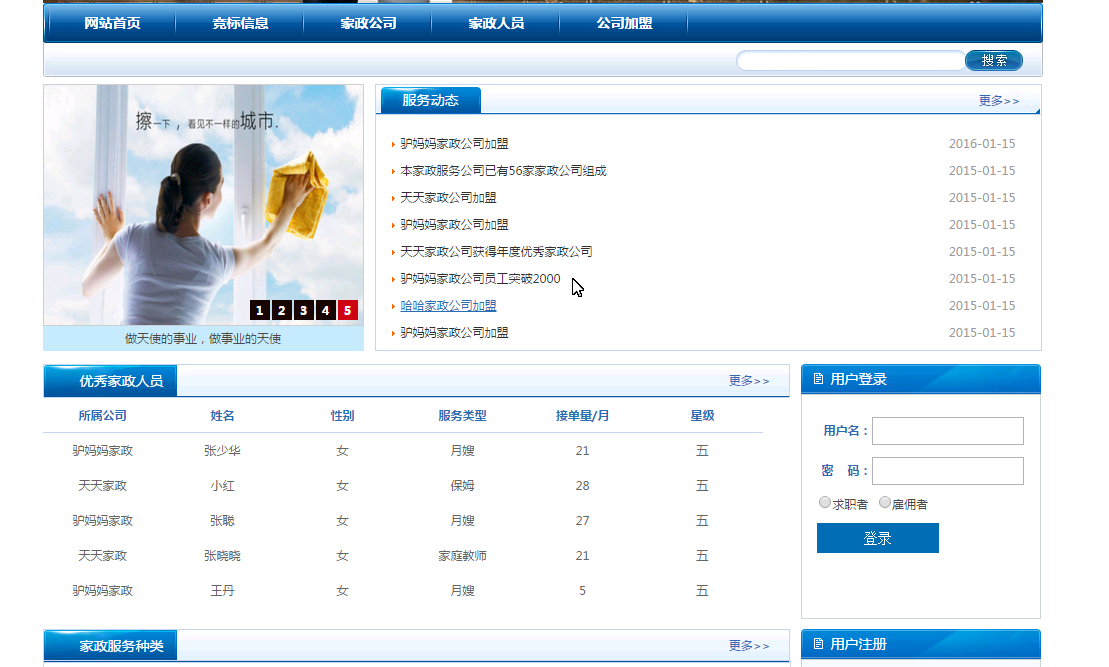Click the 用户名 input field

click(948, 431)
